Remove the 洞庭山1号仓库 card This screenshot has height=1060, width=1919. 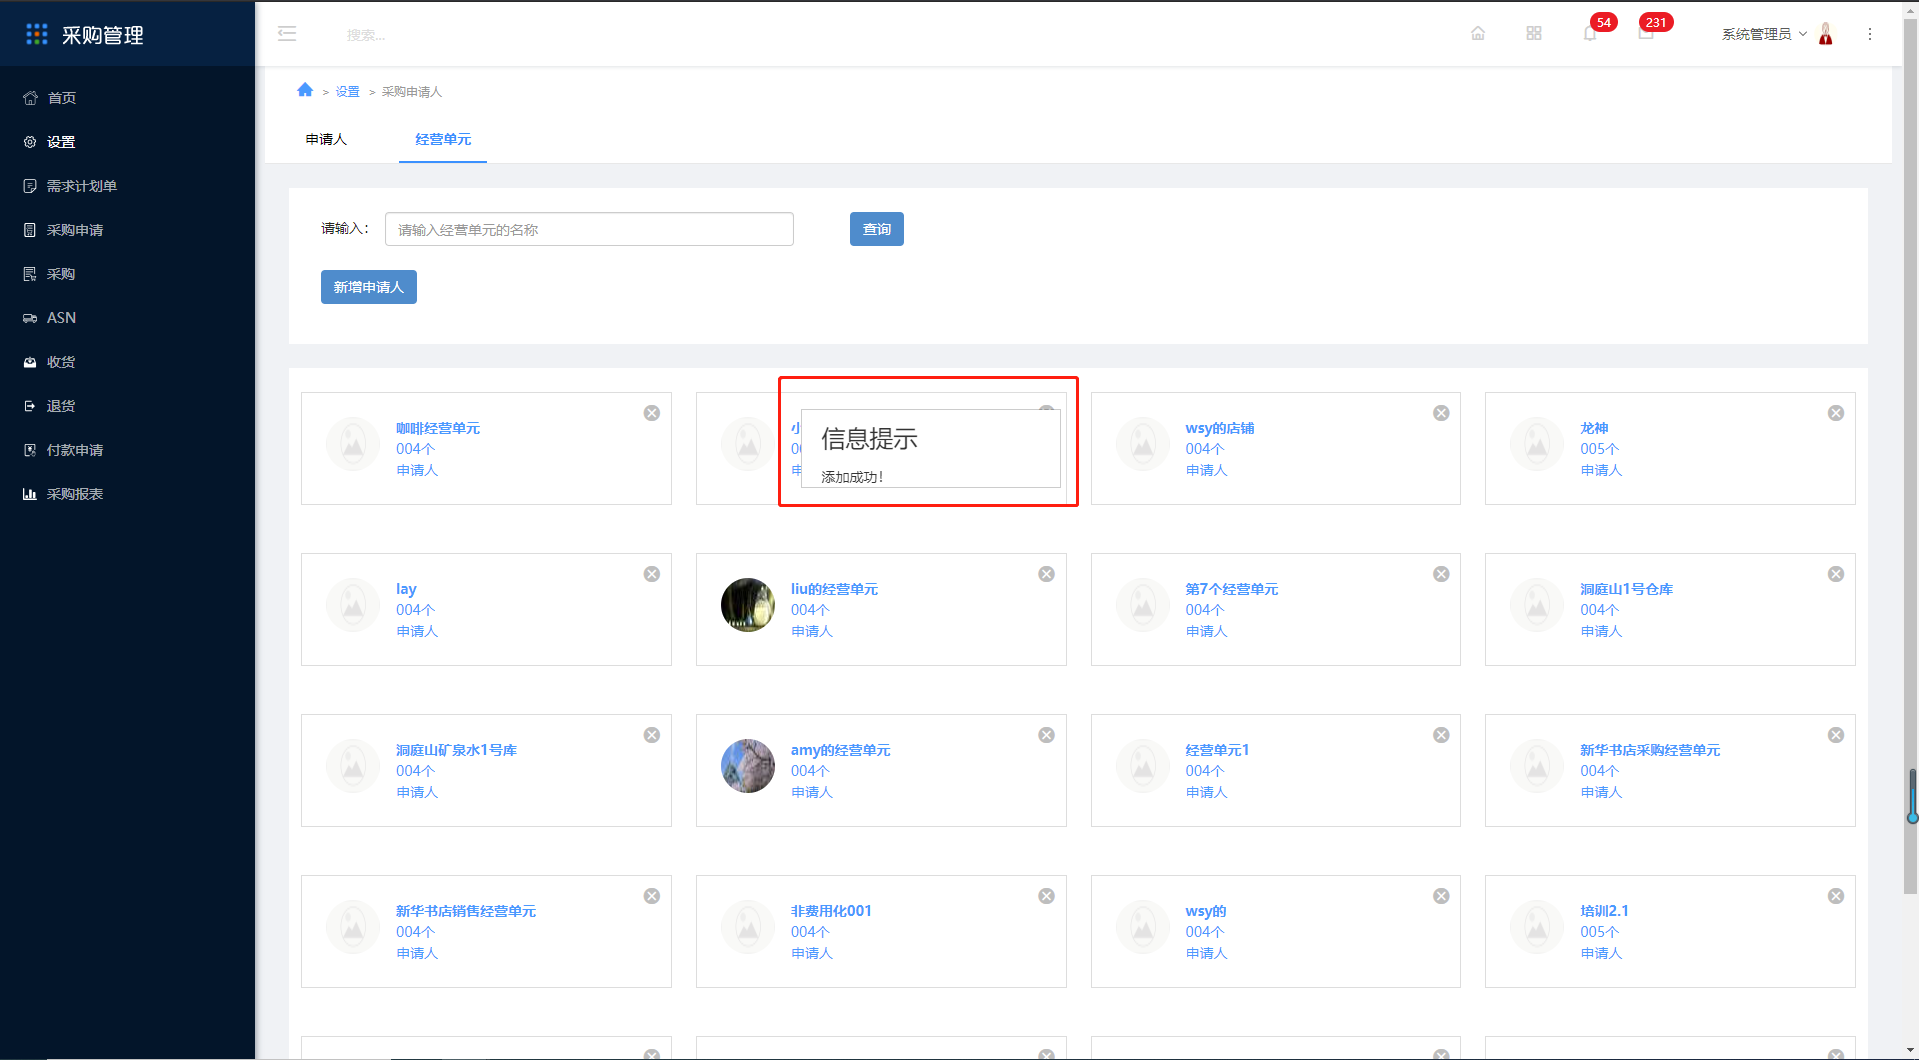click(1836, 574)
